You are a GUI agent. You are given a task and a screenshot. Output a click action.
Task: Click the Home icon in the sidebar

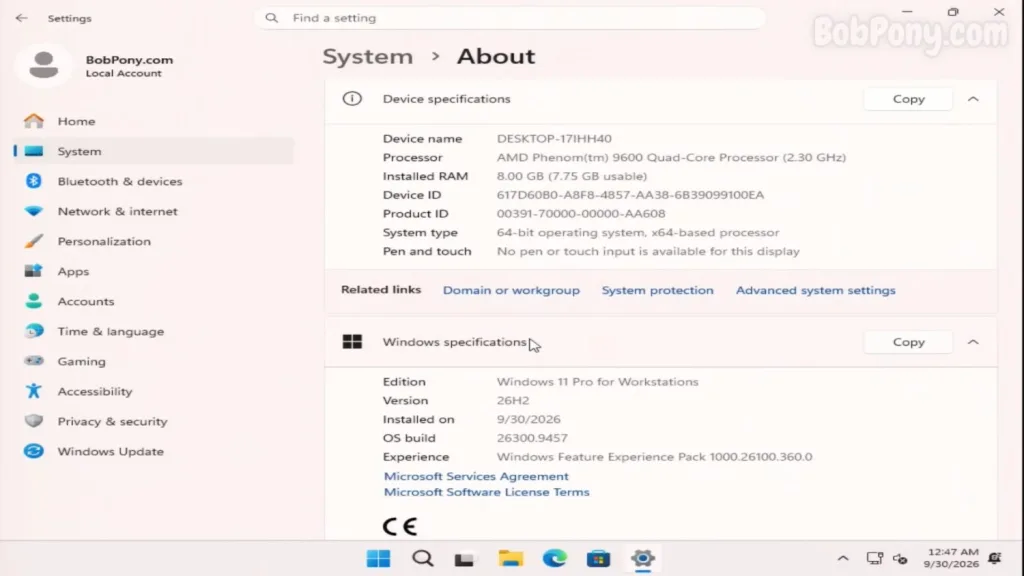34,121
